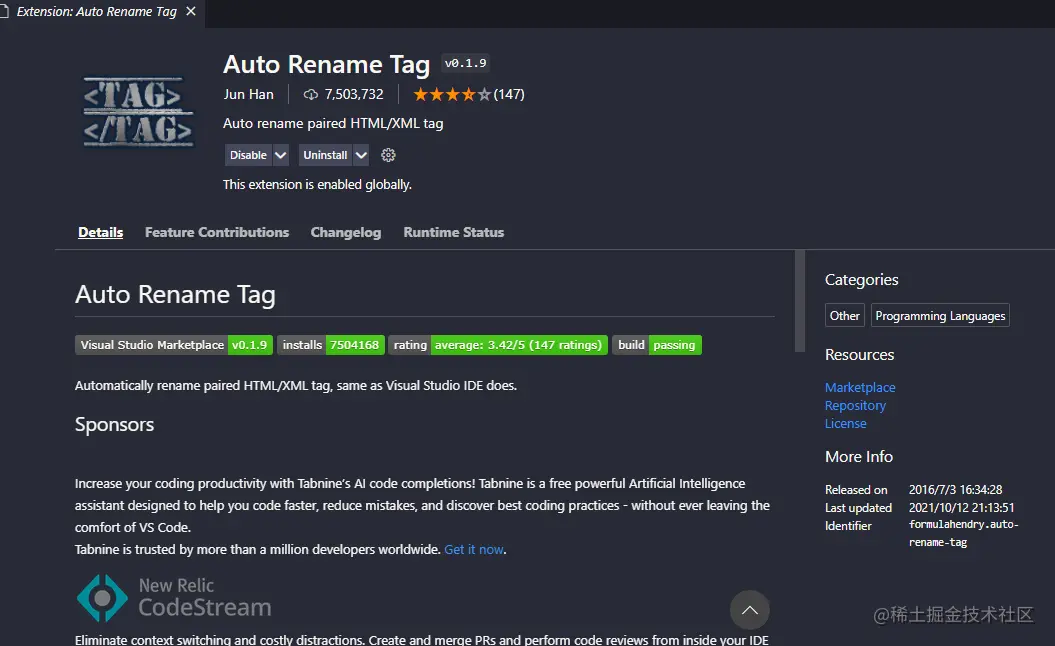Expand the Disable dropdown arrow
The height and width of the screenshot is (646, 1055).
281,155
